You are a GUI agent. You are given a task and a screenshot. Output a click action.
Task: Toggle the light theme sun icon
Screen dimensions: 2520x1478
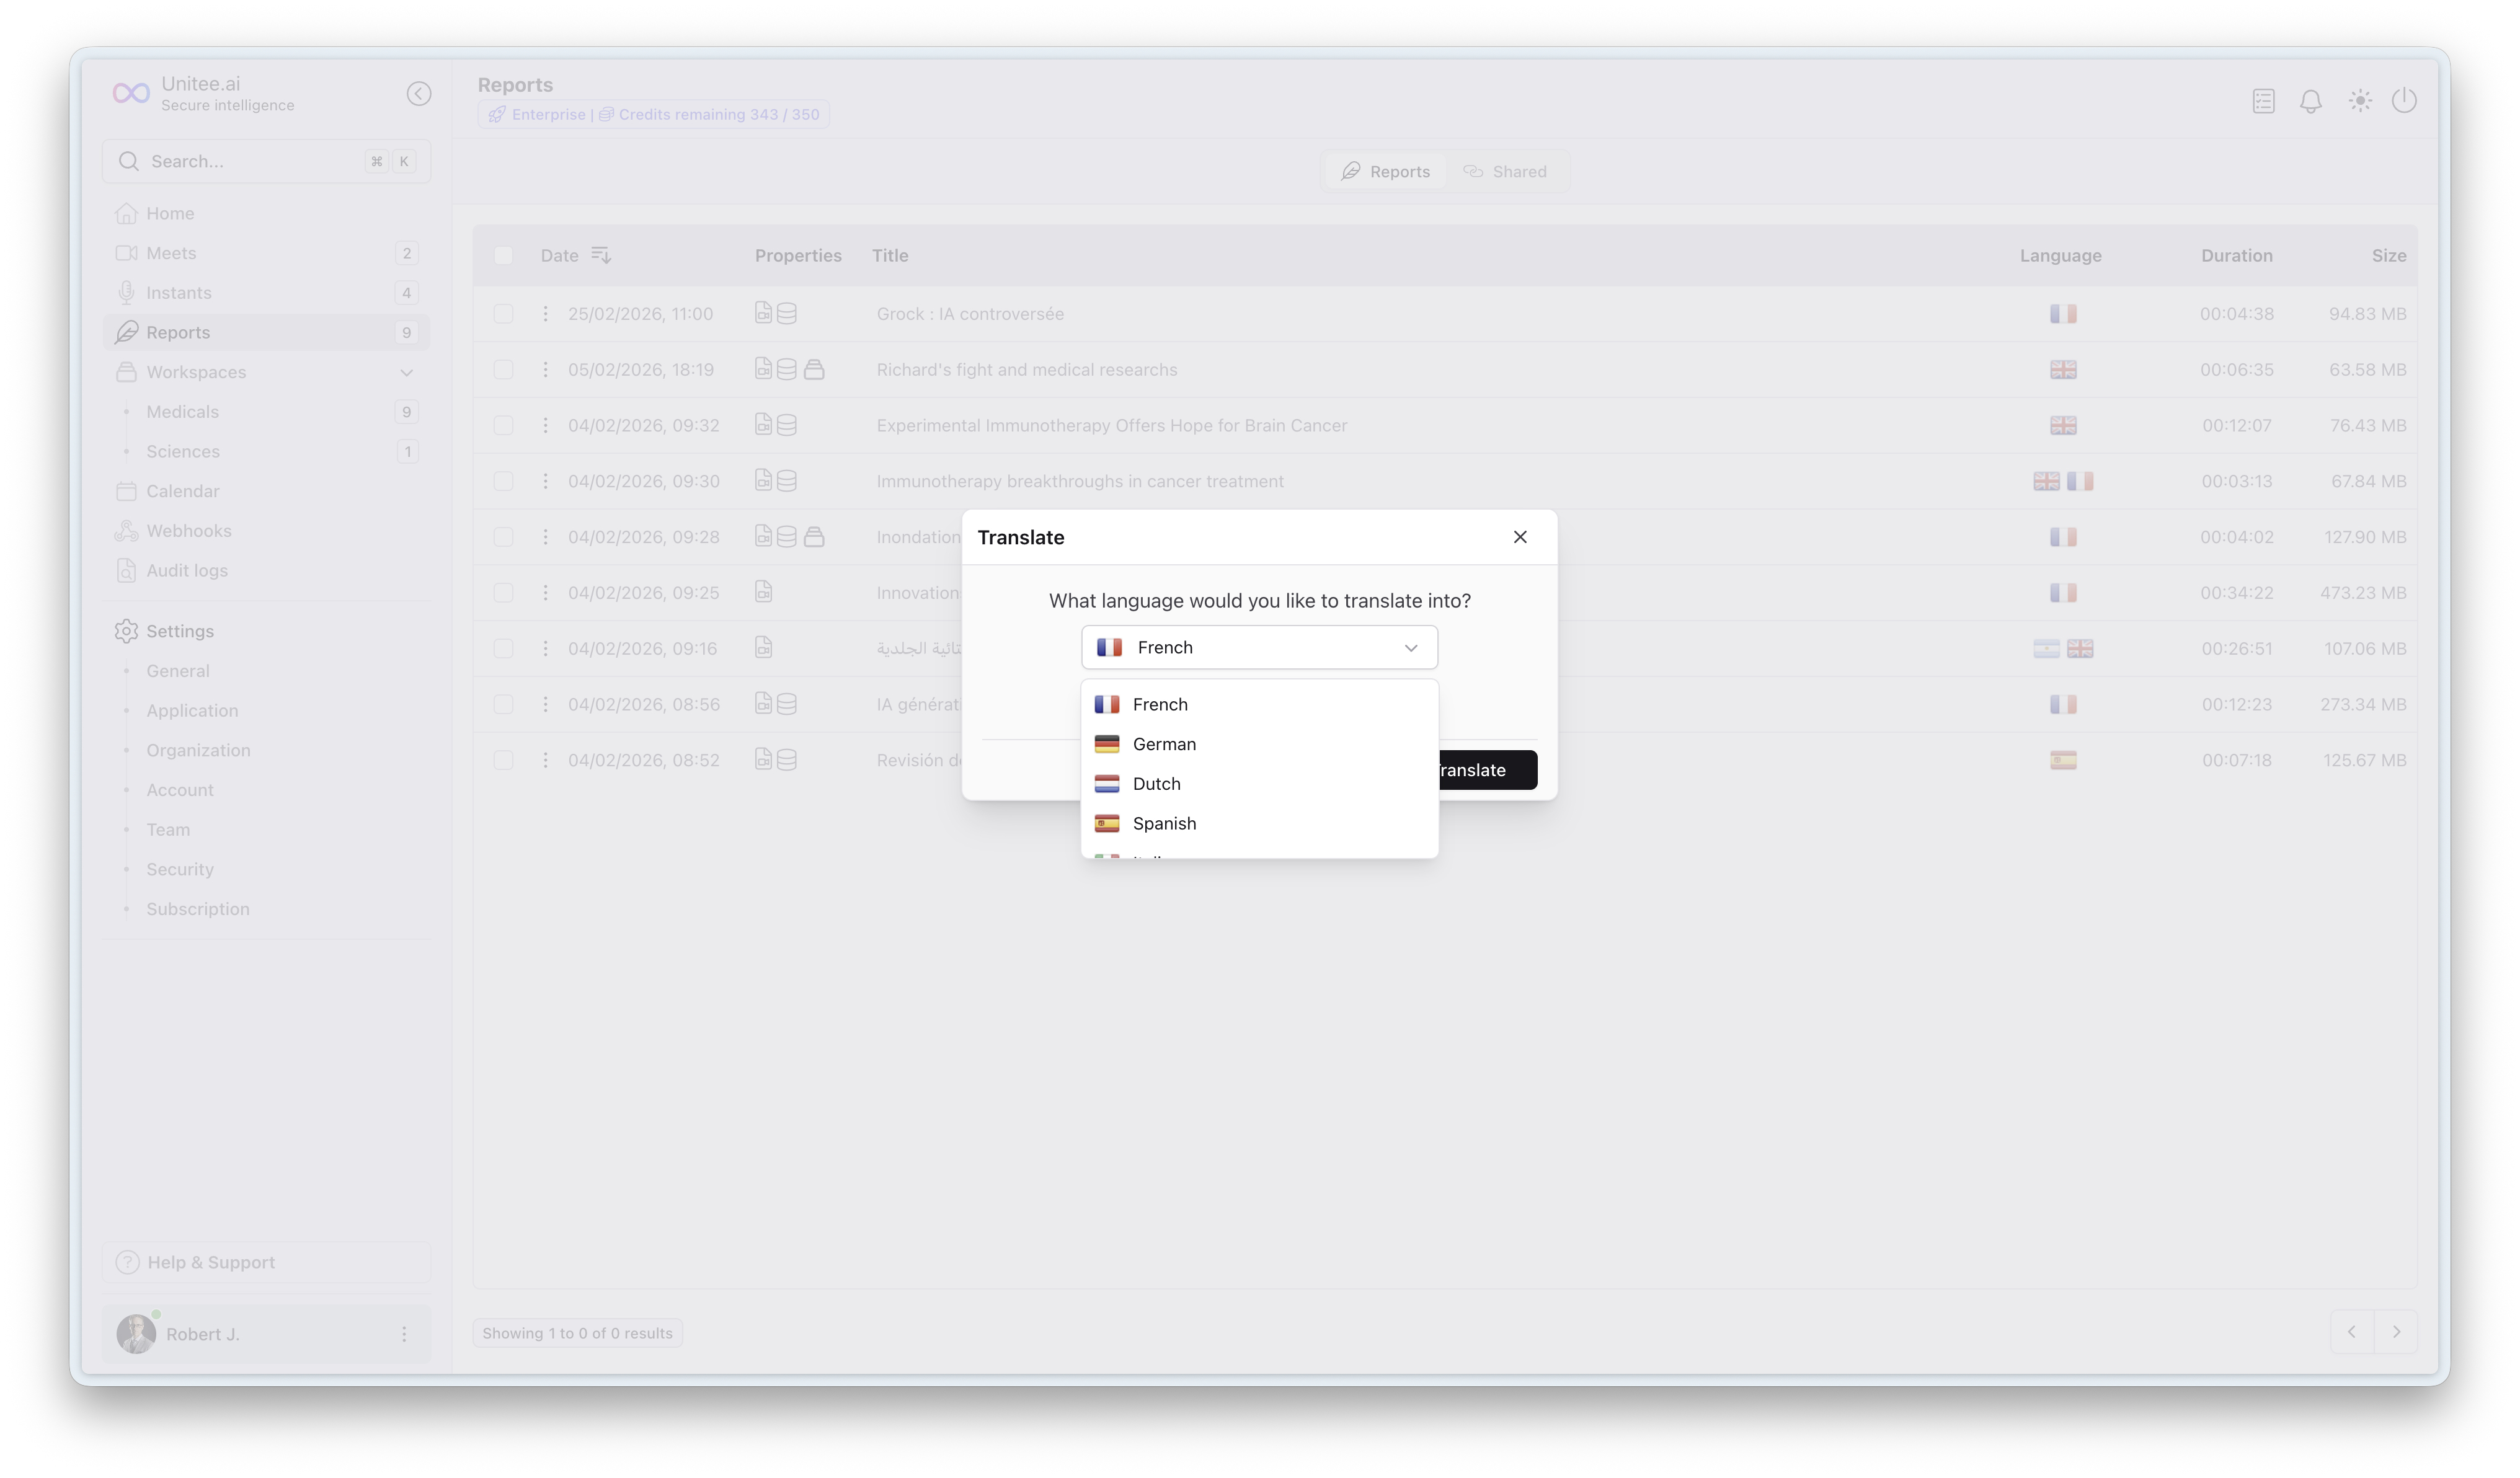pos(2360,101)
